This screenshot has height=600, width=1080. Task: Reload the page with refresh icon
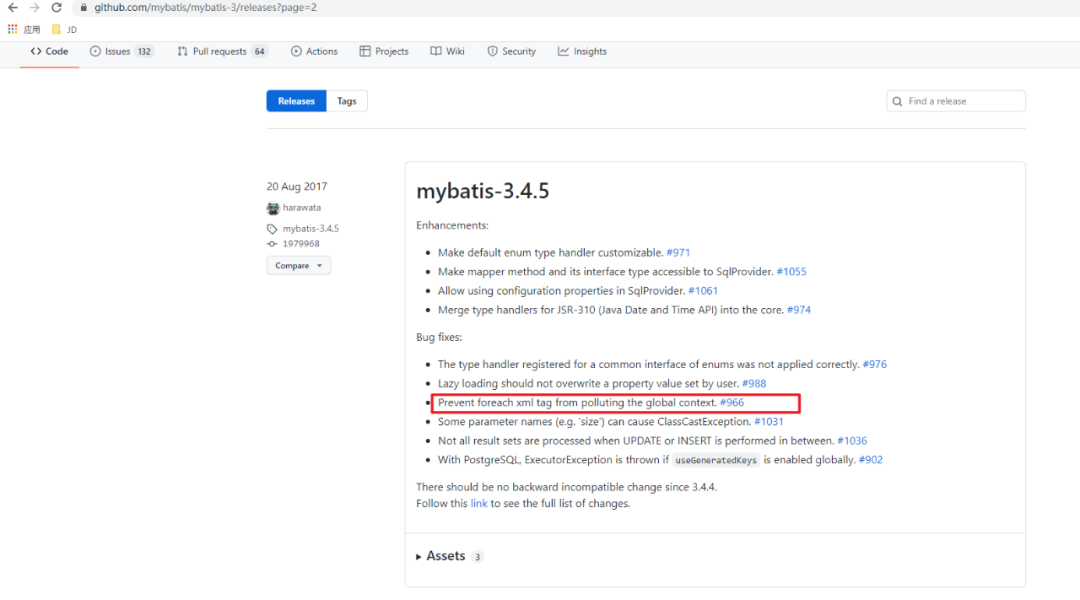point(56,8)
